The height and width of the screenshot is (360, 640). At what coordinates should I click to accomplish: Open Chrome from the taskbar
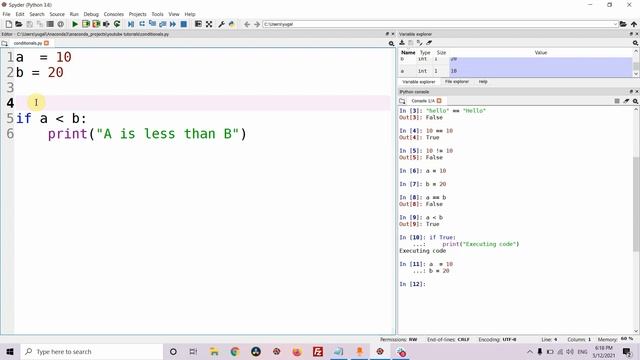click(x=235, y=351)
